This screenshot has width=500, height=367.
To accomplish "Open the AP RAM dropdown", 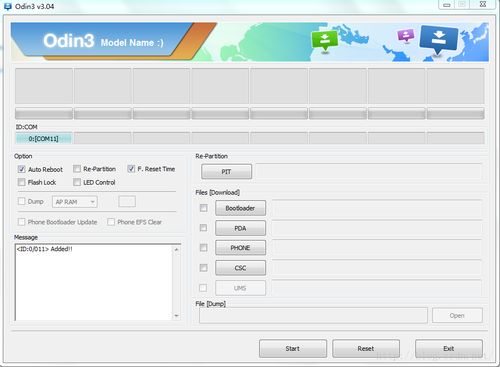I will 75,202.
